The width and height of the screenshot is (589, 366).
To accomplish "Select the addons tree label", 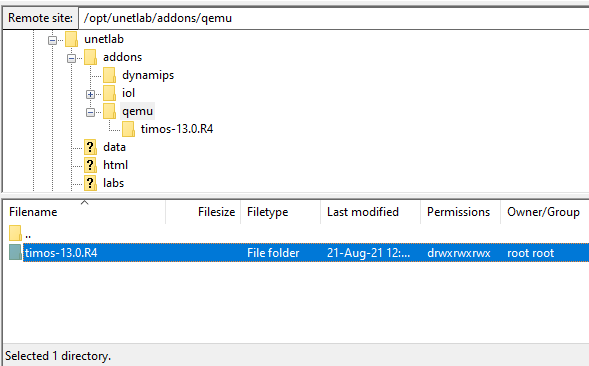I will coord(123,57).
